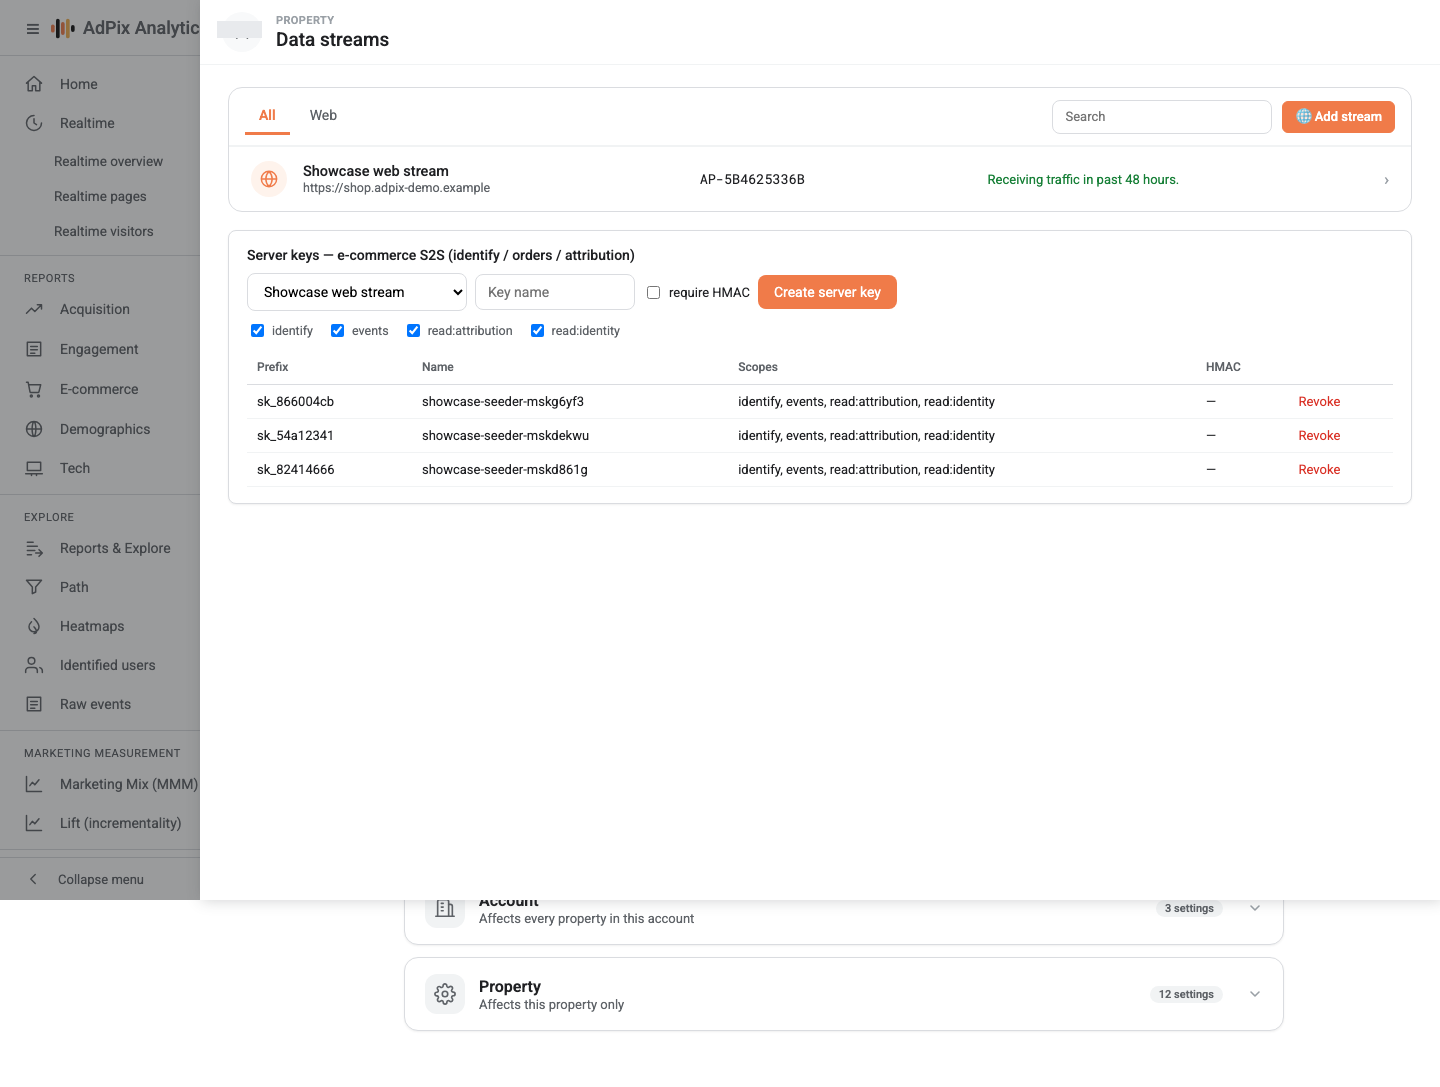Focus the Search input field
Image resolution: width=1440 pixels, height=1087 pixels.
pos(1162,117)
